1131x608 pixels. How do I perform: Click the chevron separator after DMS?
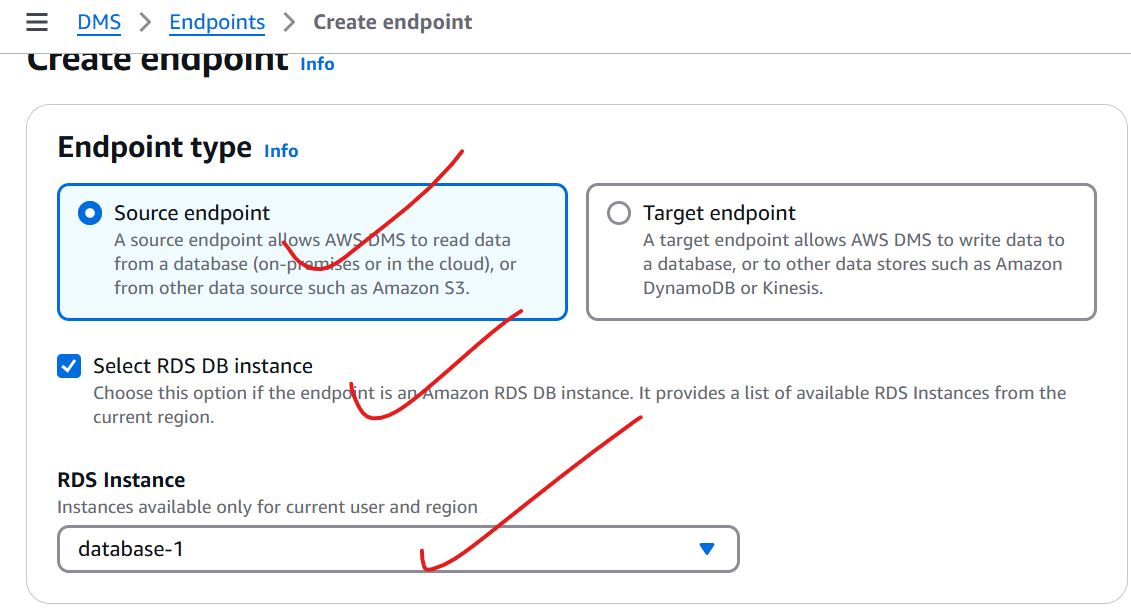[145, 22]
